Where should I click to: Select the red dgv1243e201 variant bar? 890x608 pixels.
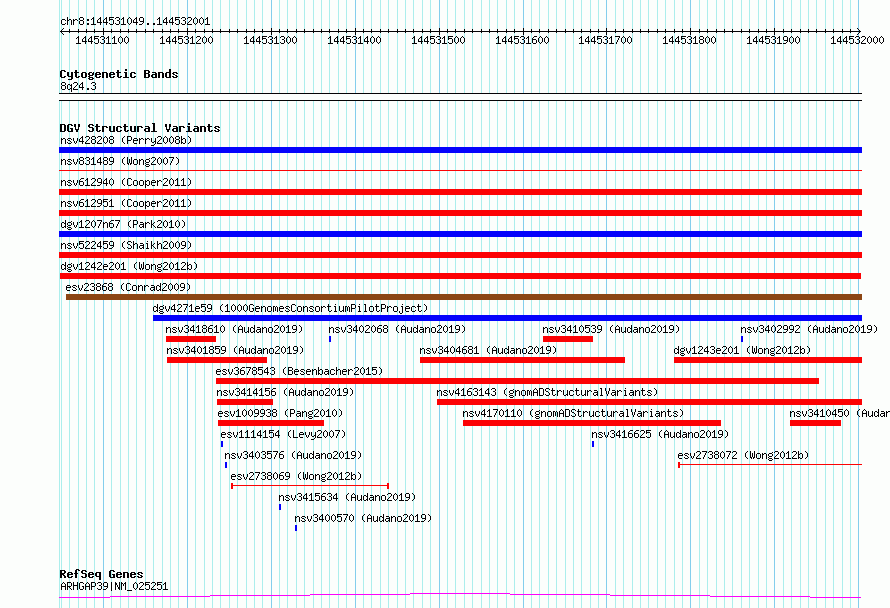pos(768,360)
